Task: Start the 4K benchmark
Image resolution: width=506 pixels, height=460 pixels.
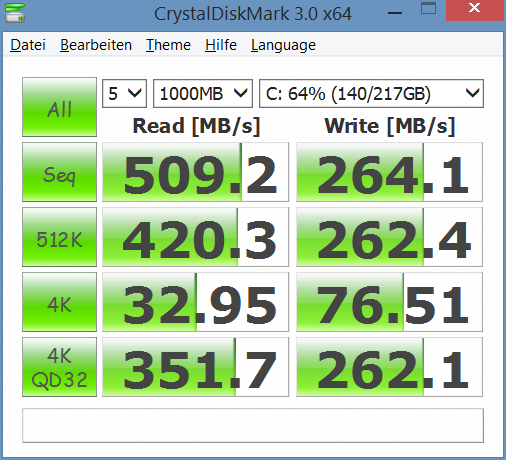Action: coord(59,302)
